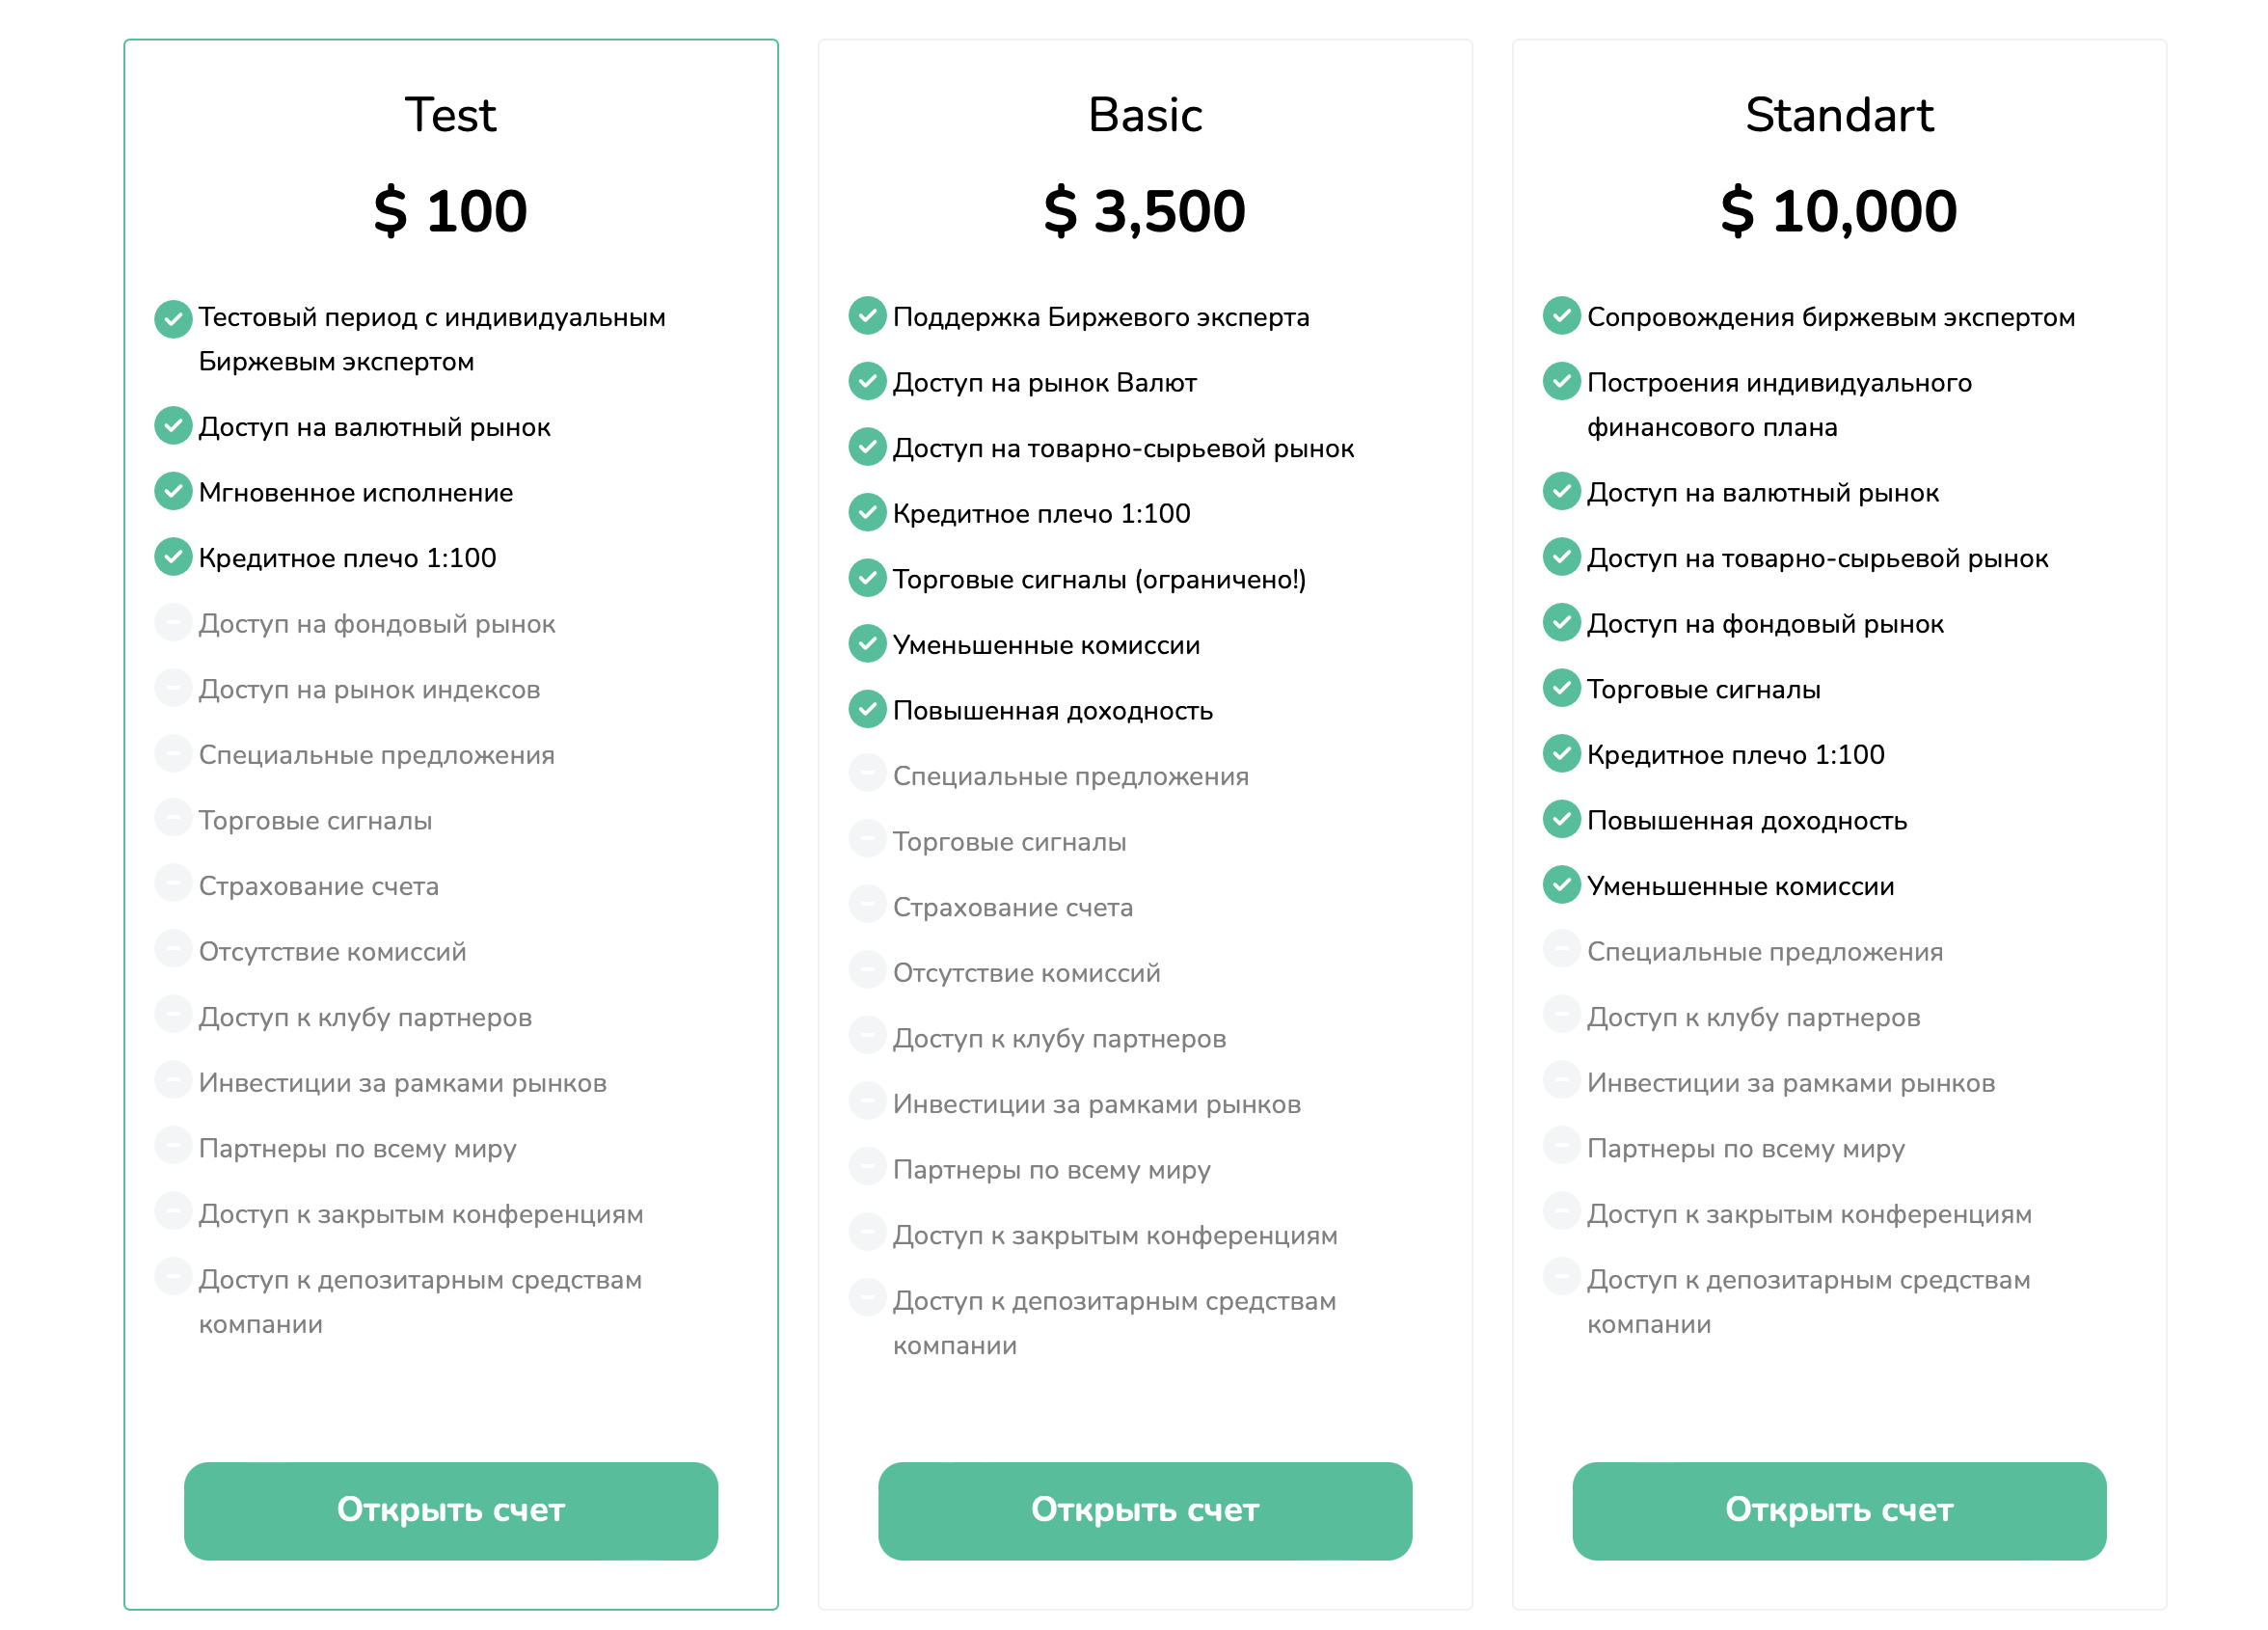Open account under the Basic plan
Image resolution: width=2268 pixels, height=1630 pixels.
point(1145,1510)
